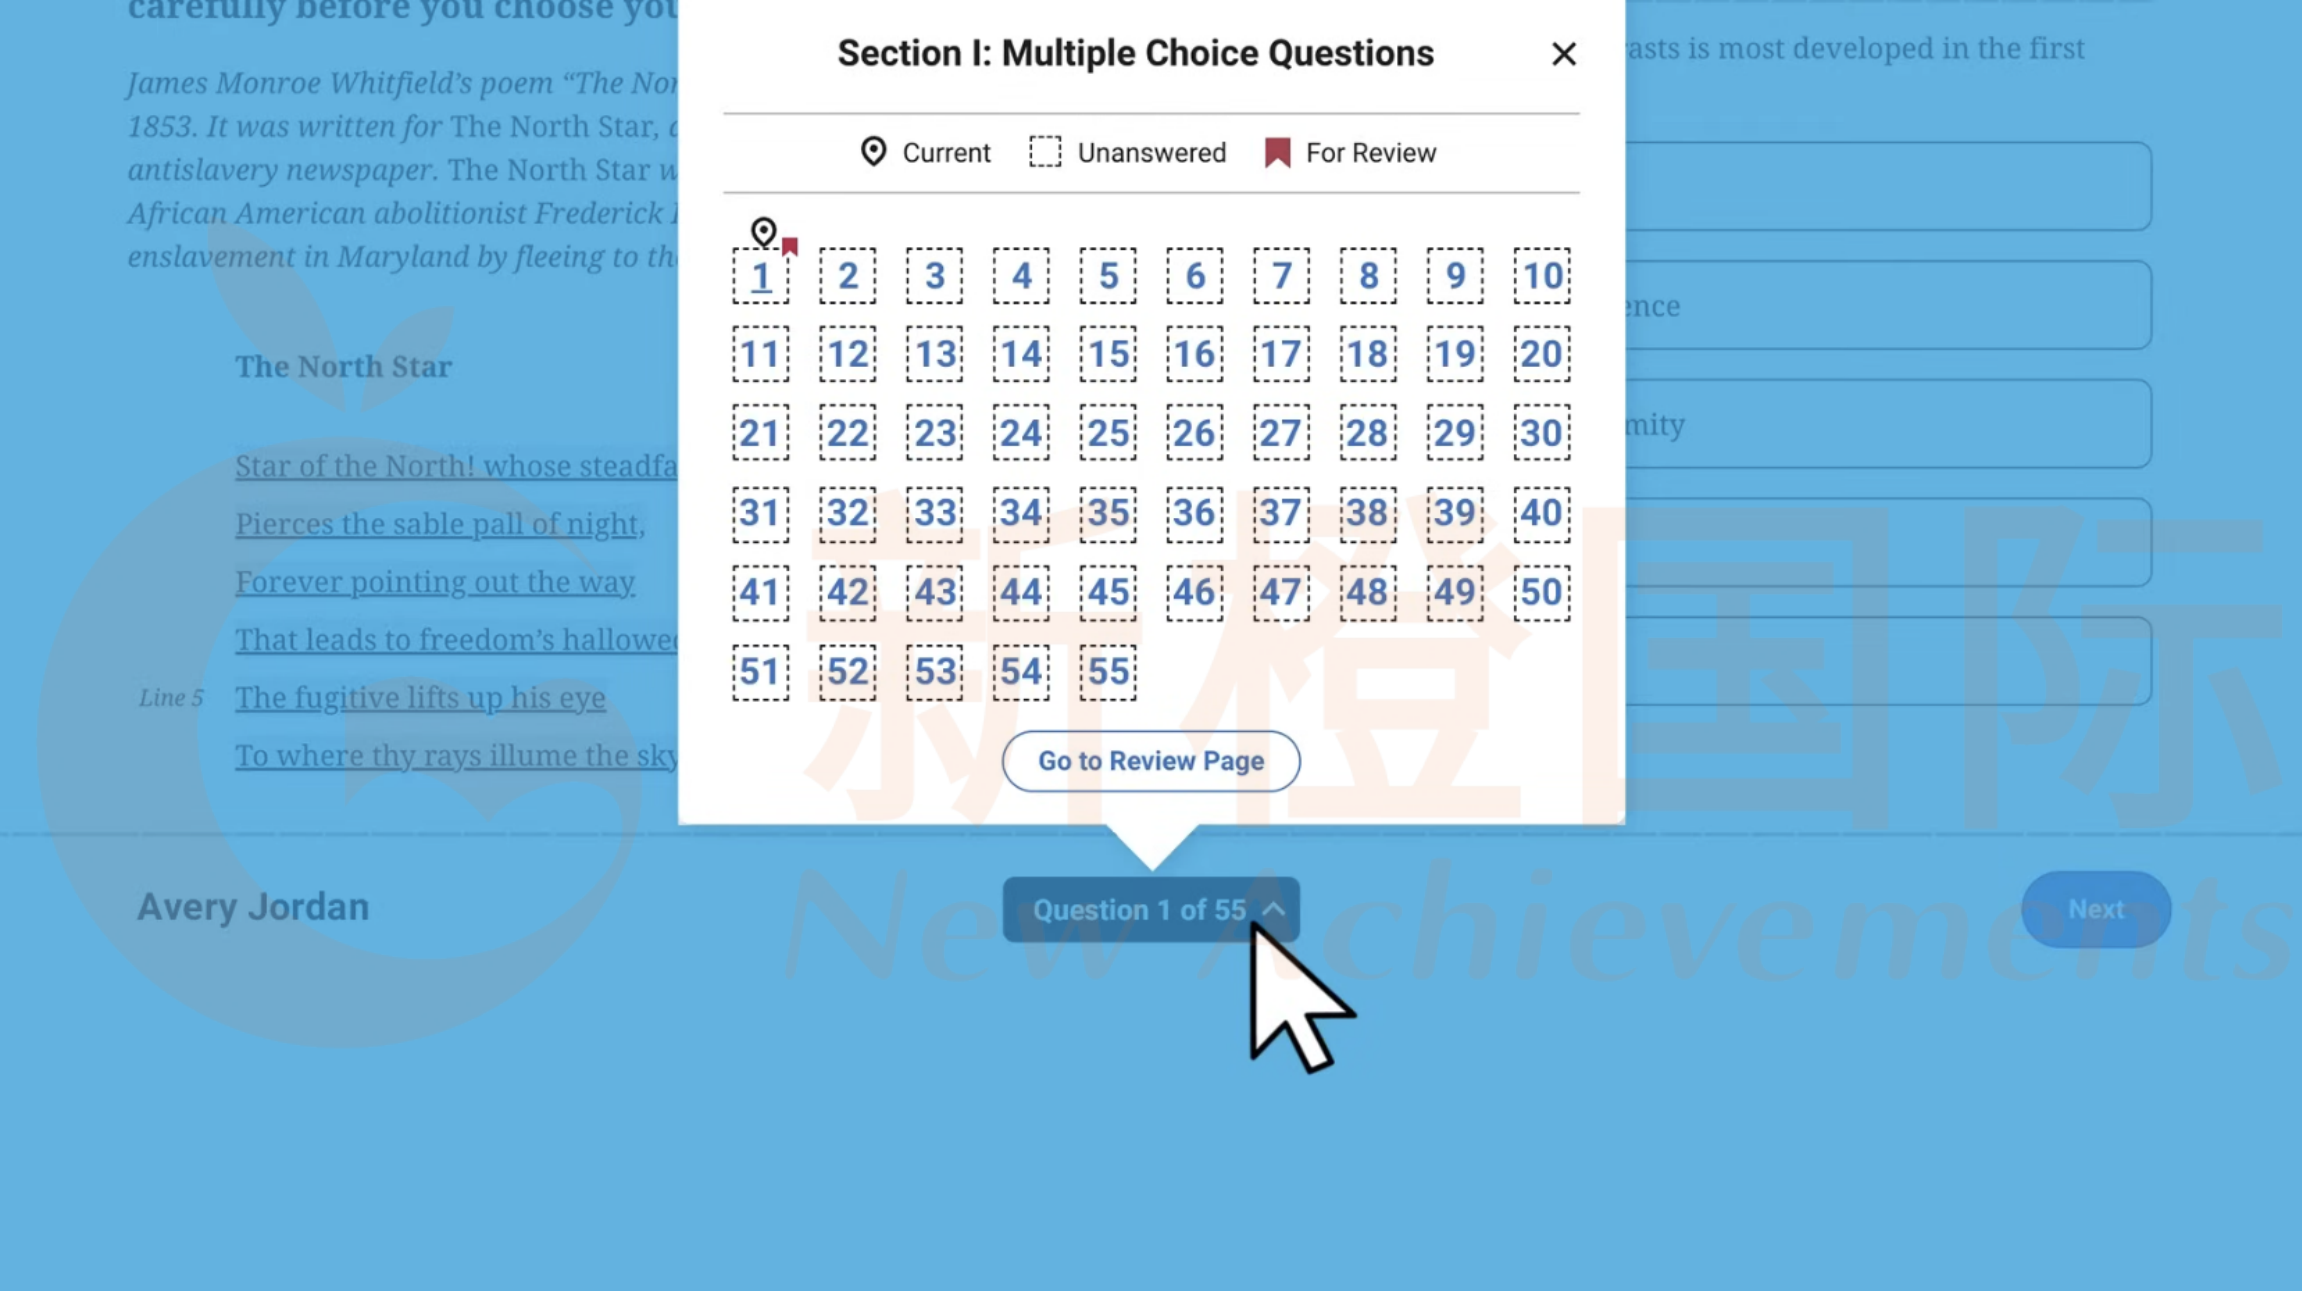Click the Section I Multiple Choice title
The width and height of the screenshot is (2303, 1292).
[x=1136, y=52]
